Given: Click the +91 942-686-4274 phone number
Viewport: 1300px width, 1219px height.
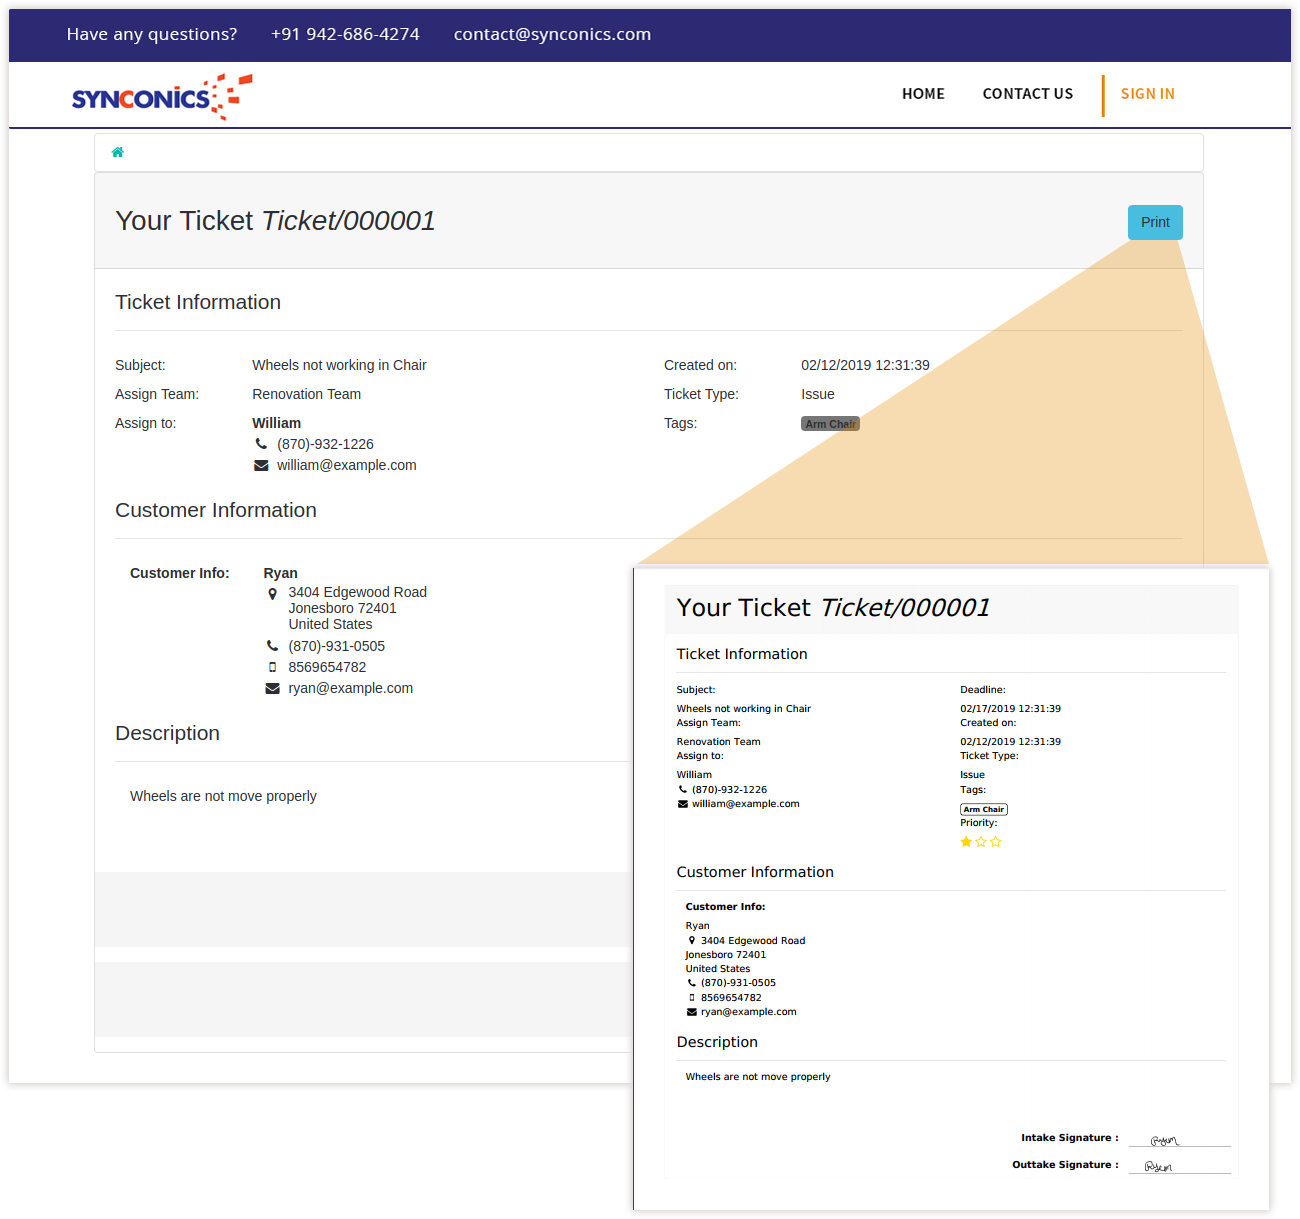Looking at the screenshot, I should pyautogui.click(x=345, y=34).
